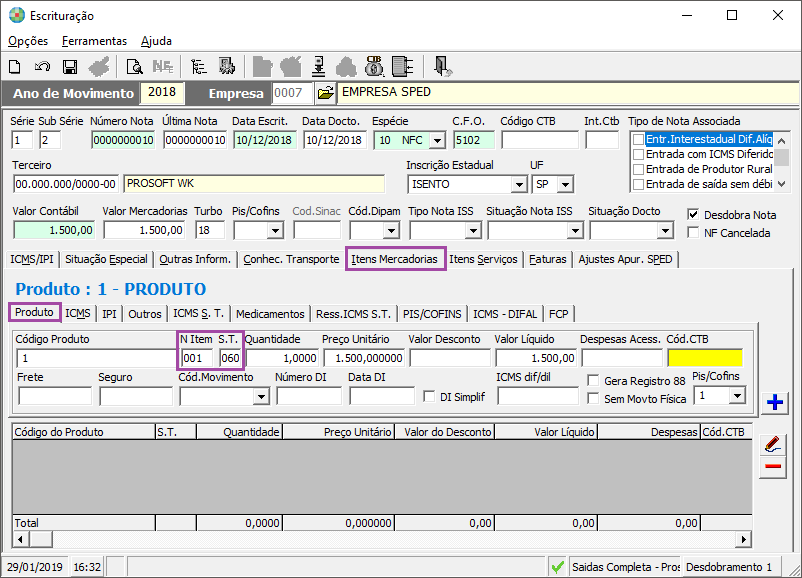802x578 pixels.
Task: Open company folder icon beside Empresa code
Action: pyautogui.click(x=325, y=93)
